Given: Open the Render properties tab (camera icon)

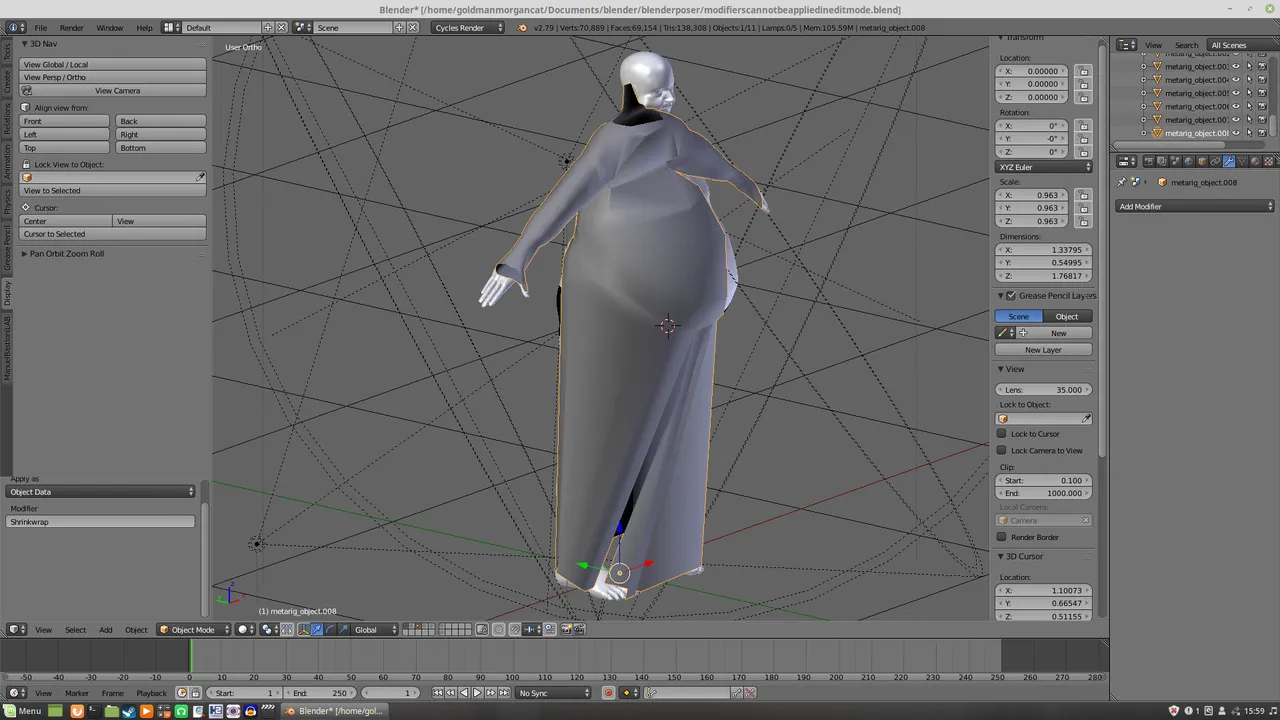Looking at the screenshot, I should [x=1149, y=161].
